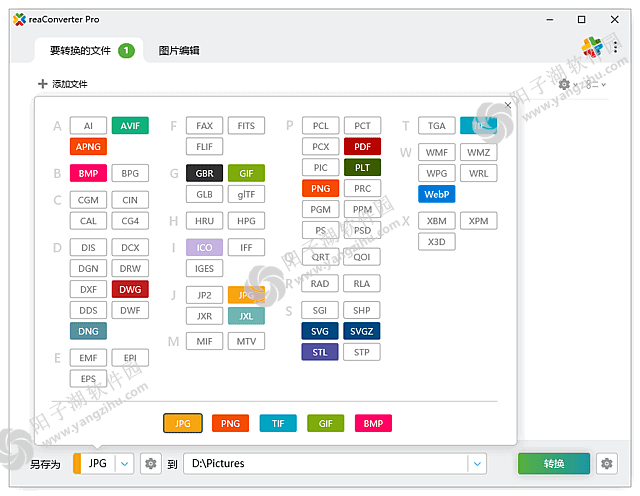
Task: Choose the AVIF format
Action: [x=130, y=126]
